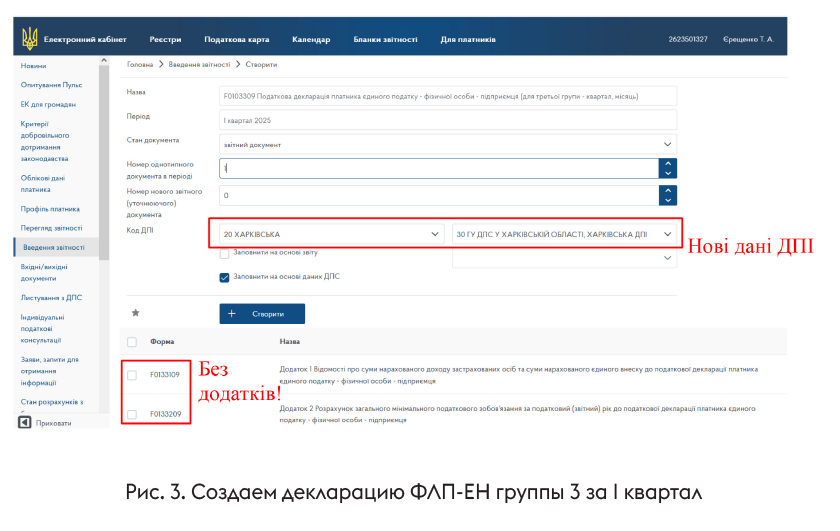The image size is (840, 531).
Task: Tick the checkbox for form F0133109
Action: point(132,375)
